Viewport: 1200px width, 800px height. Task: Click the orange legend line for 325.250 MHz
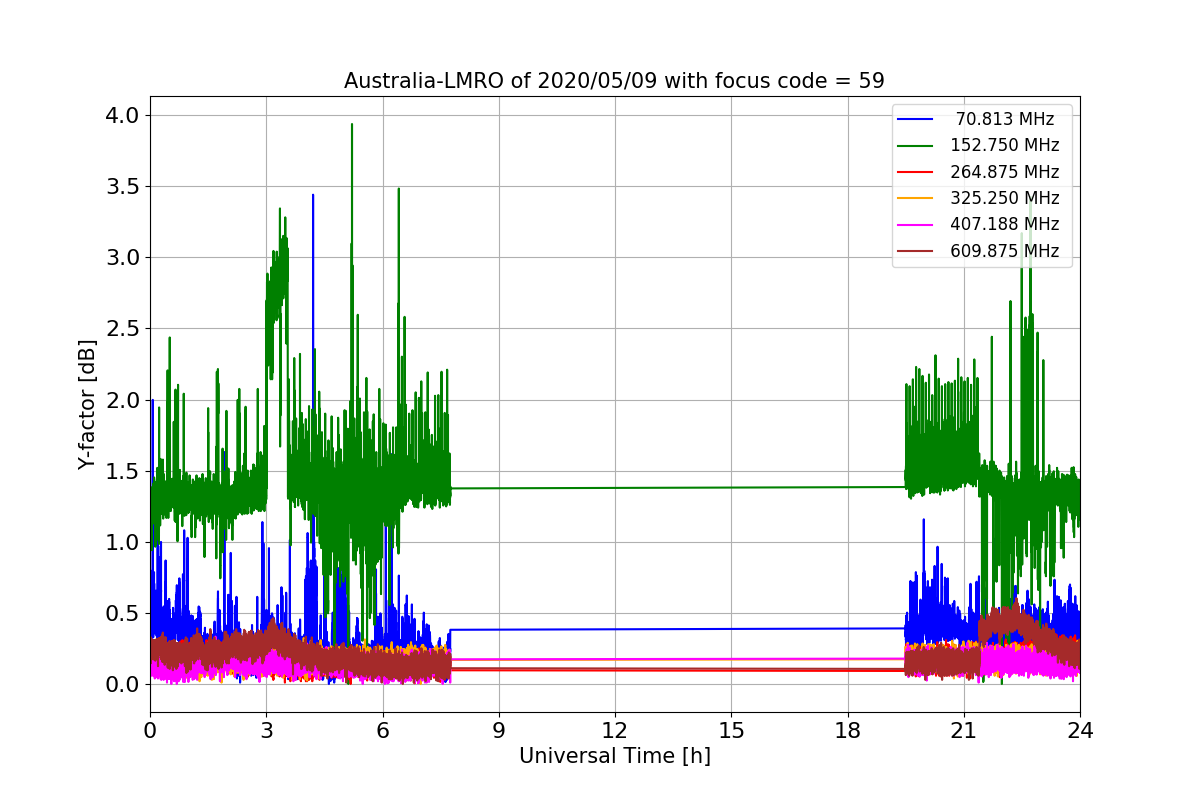(x=916, y=198)
